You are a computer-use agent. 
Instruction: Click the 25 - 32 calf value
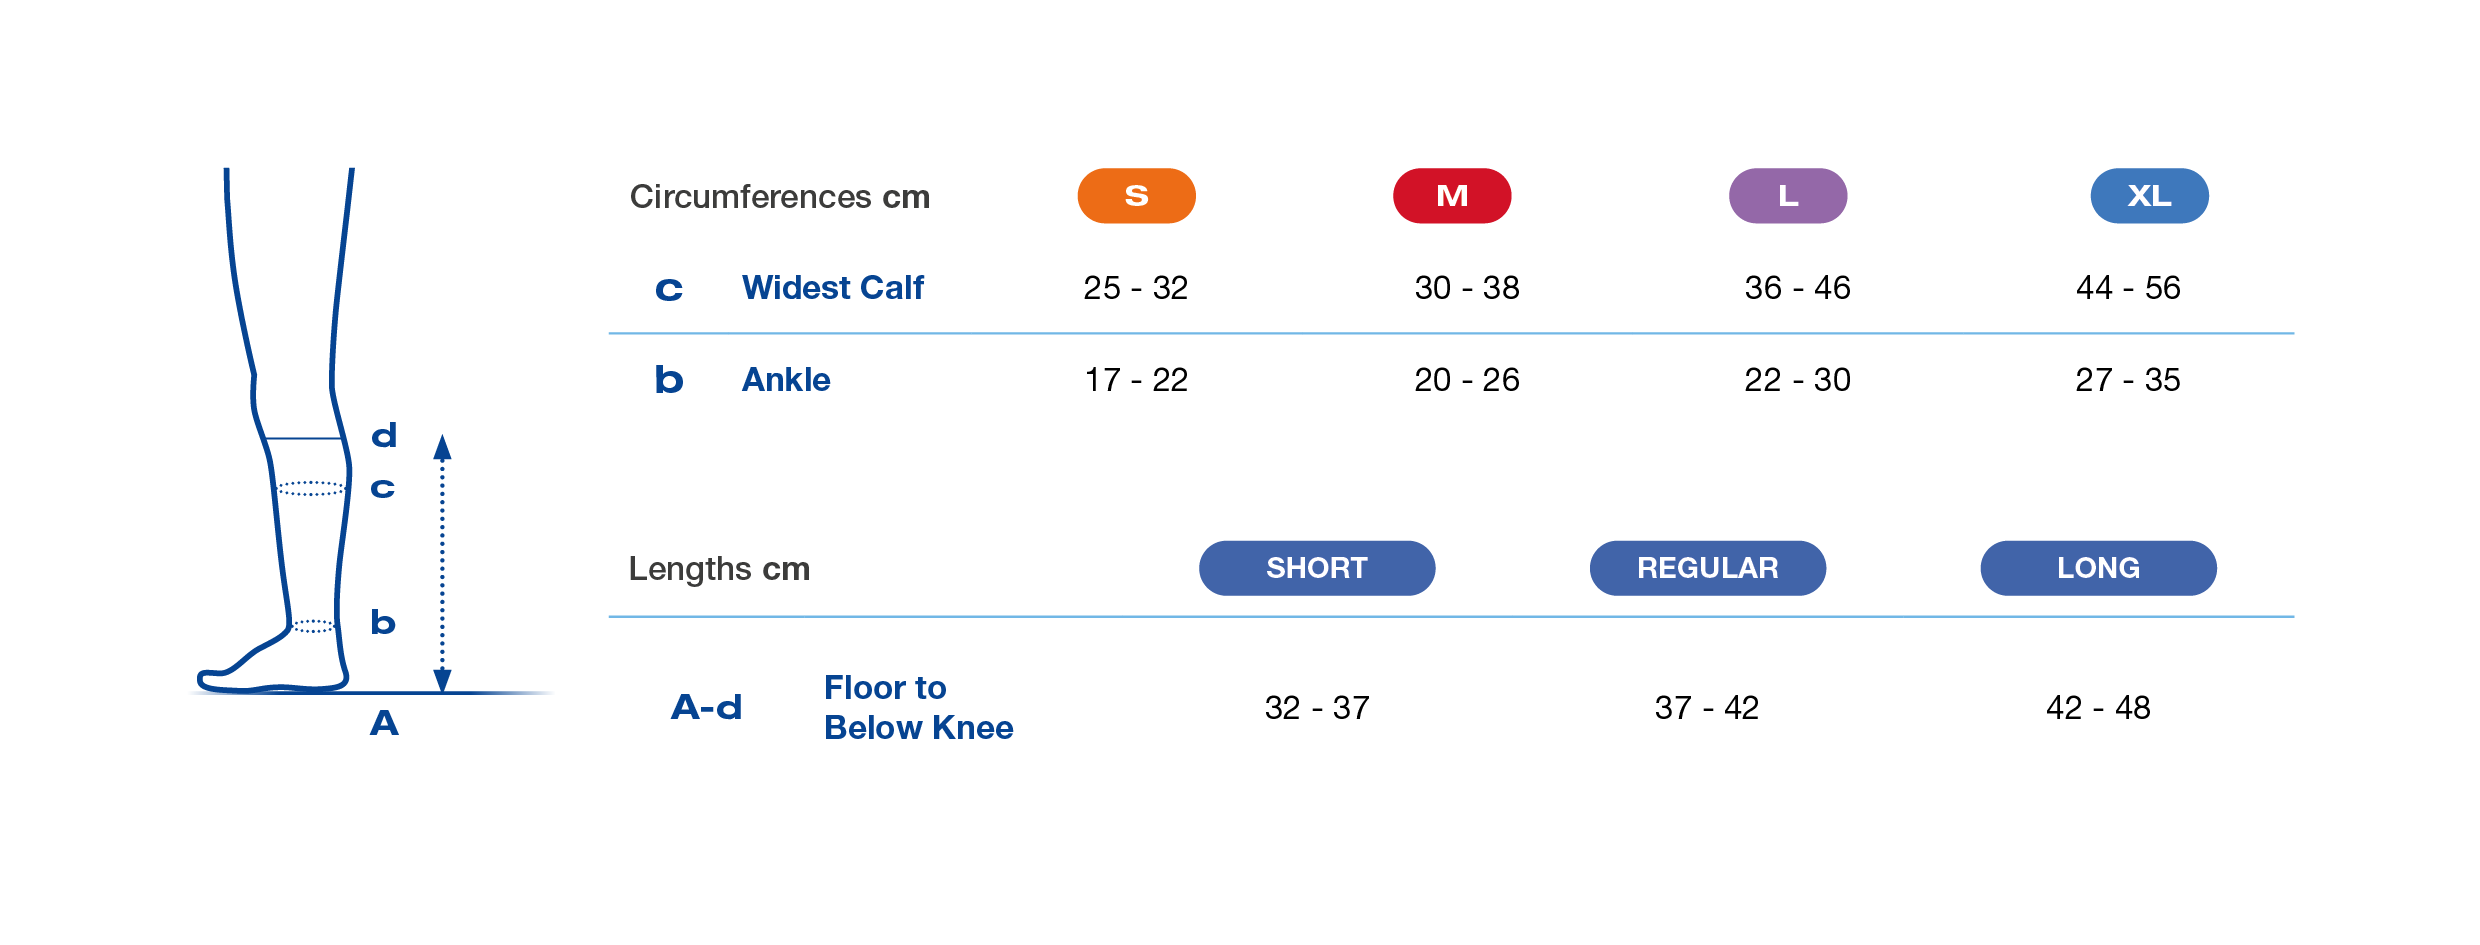(1136, 288)
